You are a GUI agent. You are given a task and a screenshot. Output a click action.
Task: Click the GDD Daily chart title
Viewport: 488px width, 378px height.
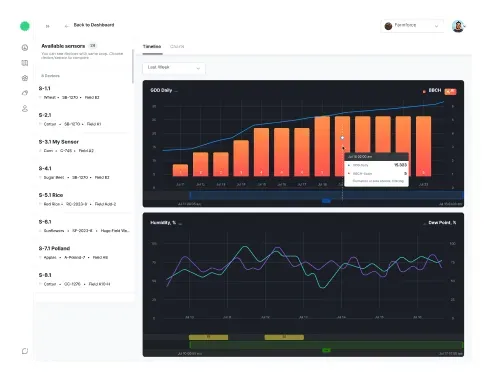161,90
